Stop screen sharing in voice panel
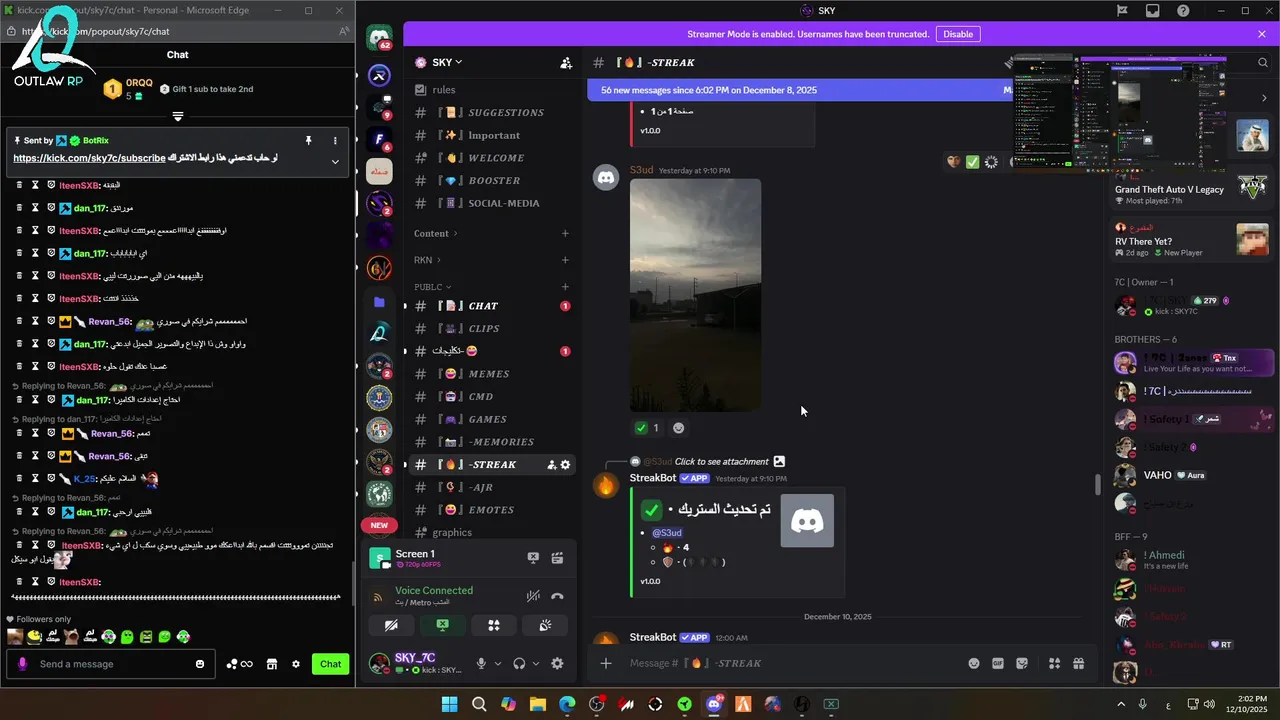The height and width of the screenshot is (720, 1280). (x=442, y=625)
